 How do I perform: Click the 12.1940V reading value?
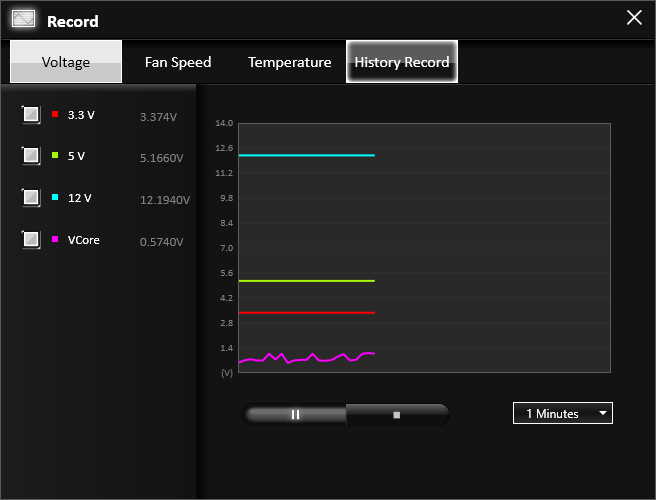pos(165,200)
